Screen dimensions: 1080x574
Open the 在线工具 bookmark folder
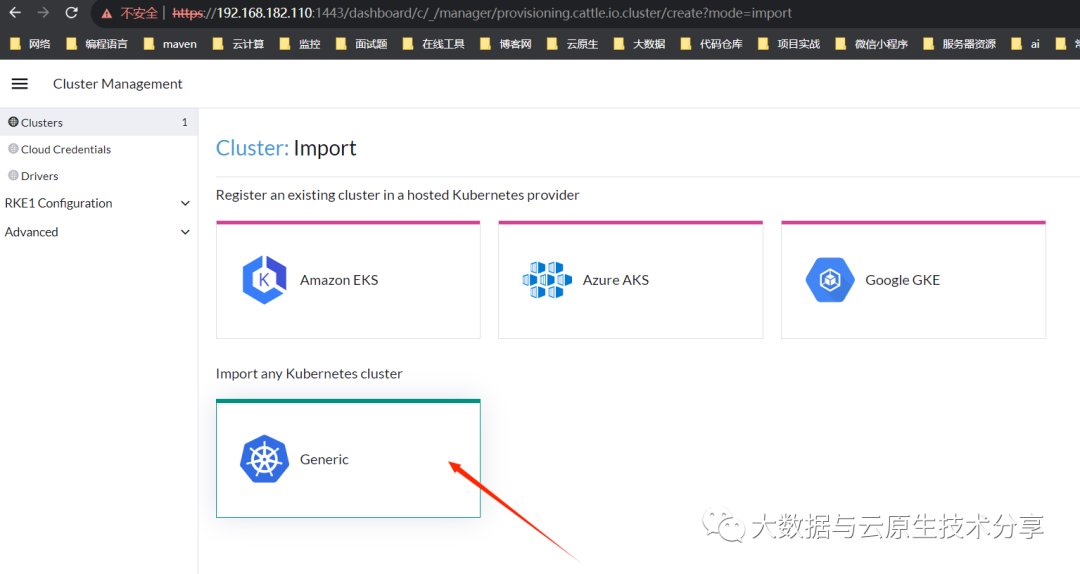pos(433,44)
